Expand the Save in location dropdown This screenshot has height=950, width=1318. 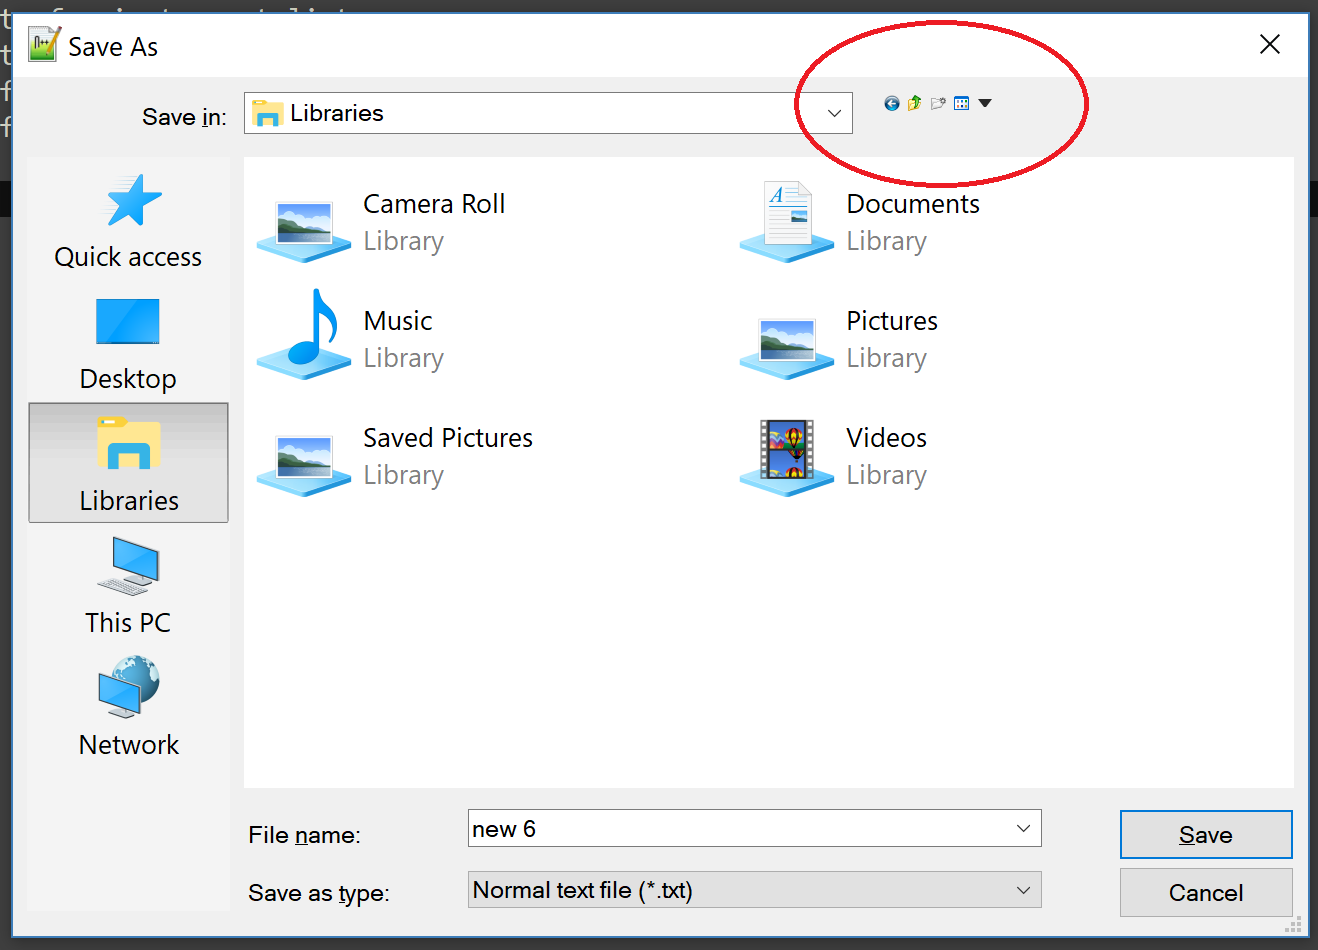click(x=833, y=113)
